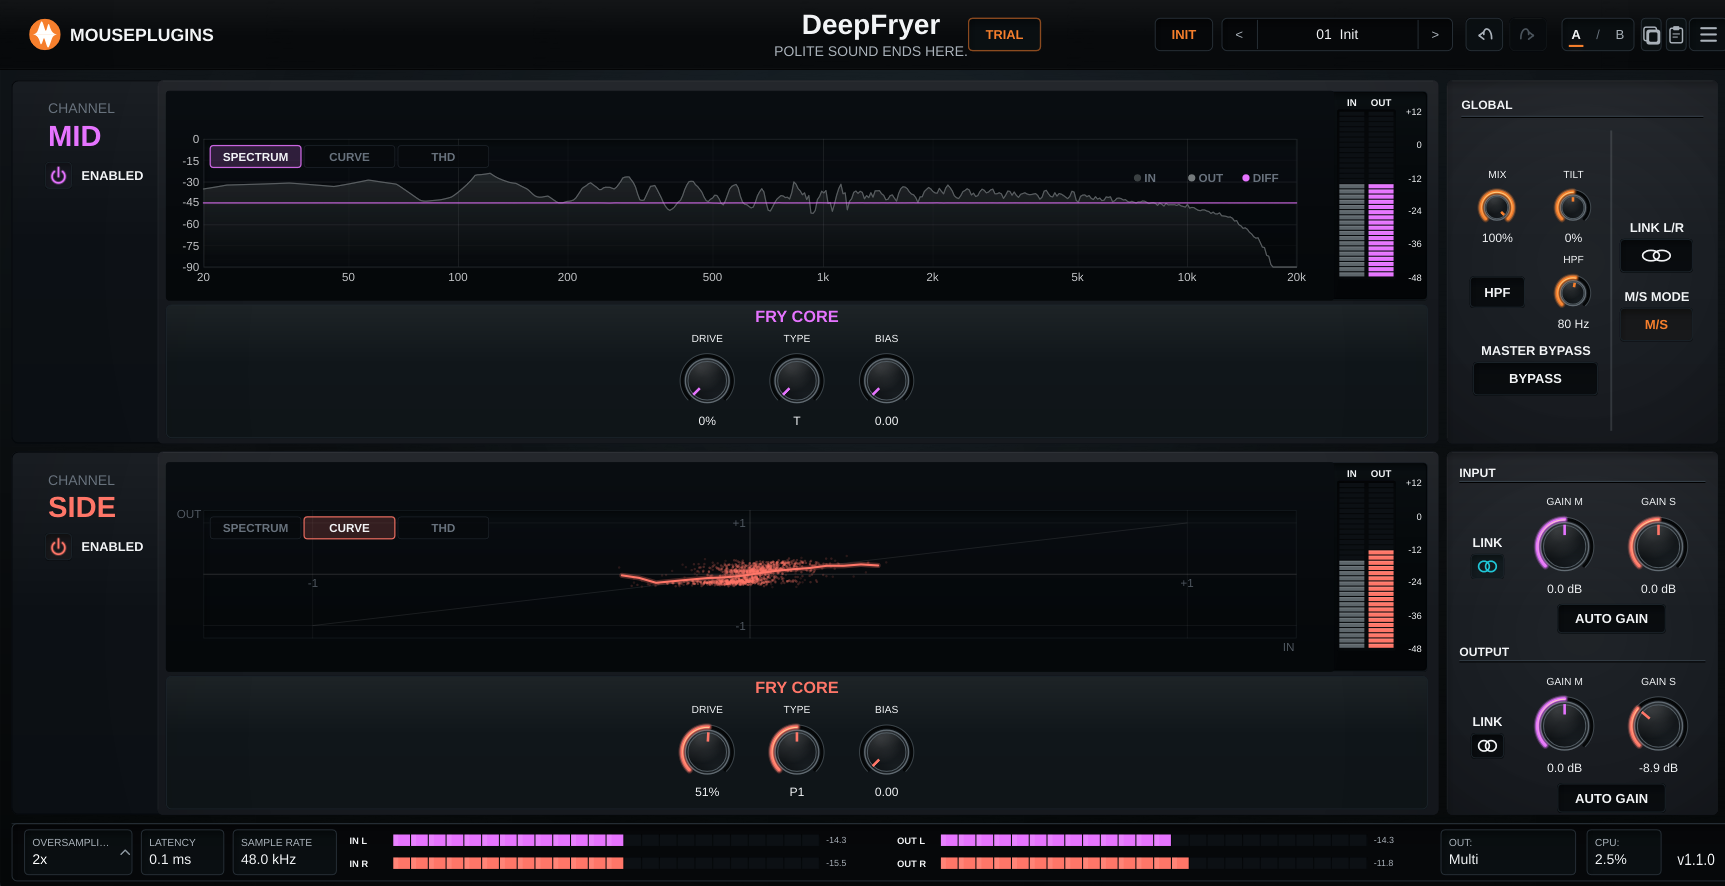This screenshot has width=1725, height=886.
Task: Enable the HPF filter button
Action: point(1497,293)
